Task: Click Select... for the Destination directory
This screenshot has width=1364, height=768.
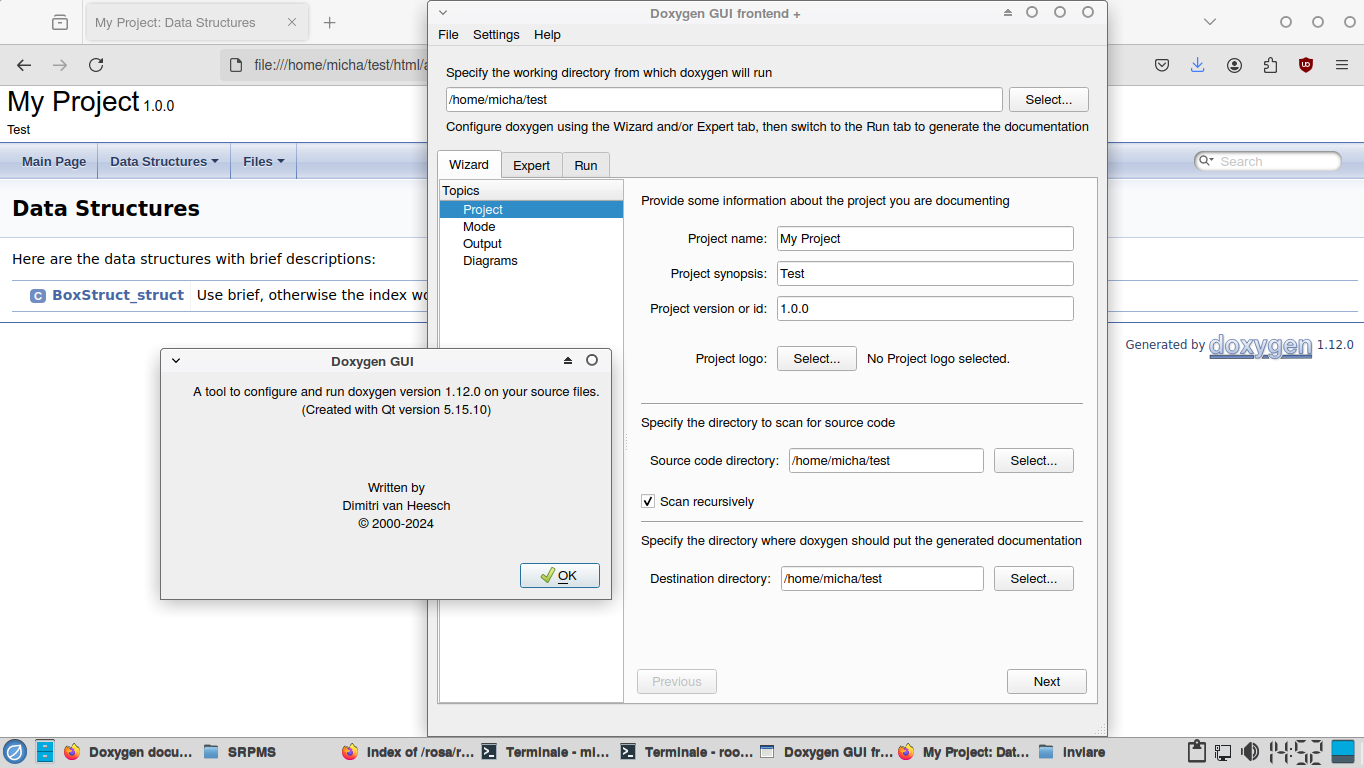Action: pyautogui.click(x=1034, y=579)
